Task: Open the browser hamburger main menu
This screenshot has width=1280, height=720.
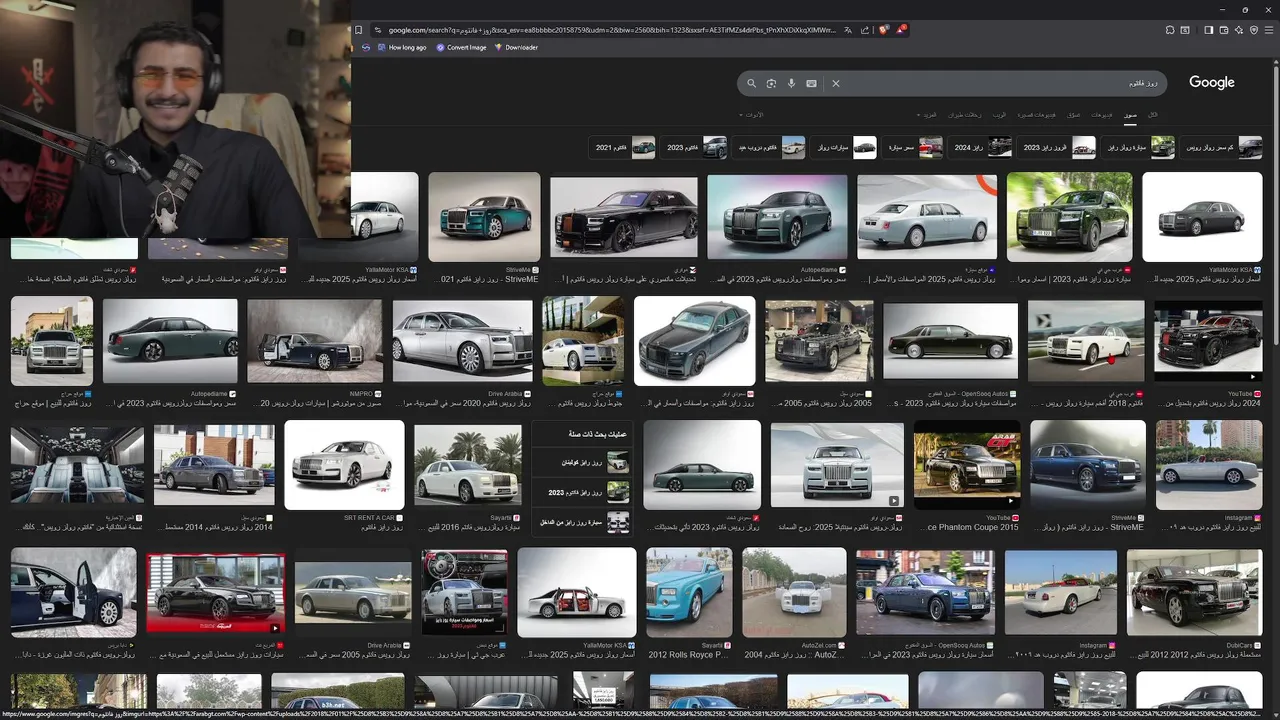Action: tap(1270, 30)
